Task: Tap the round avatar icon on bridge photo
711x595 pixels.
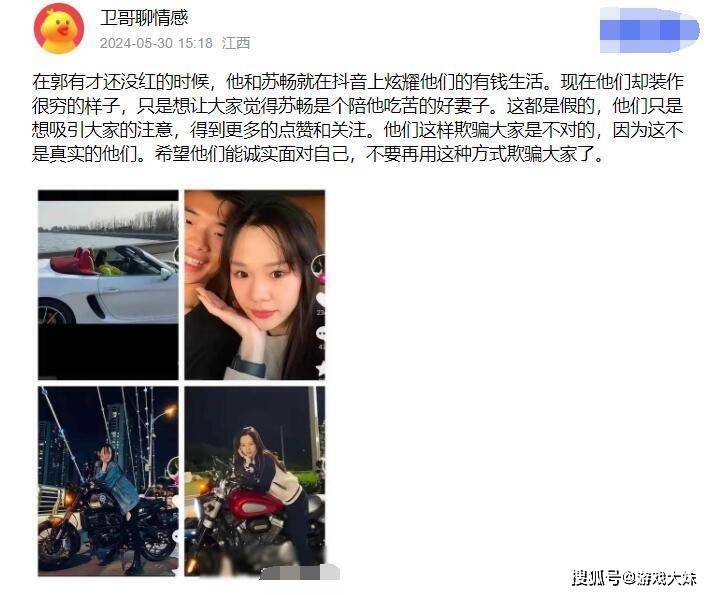Action: 174,467
